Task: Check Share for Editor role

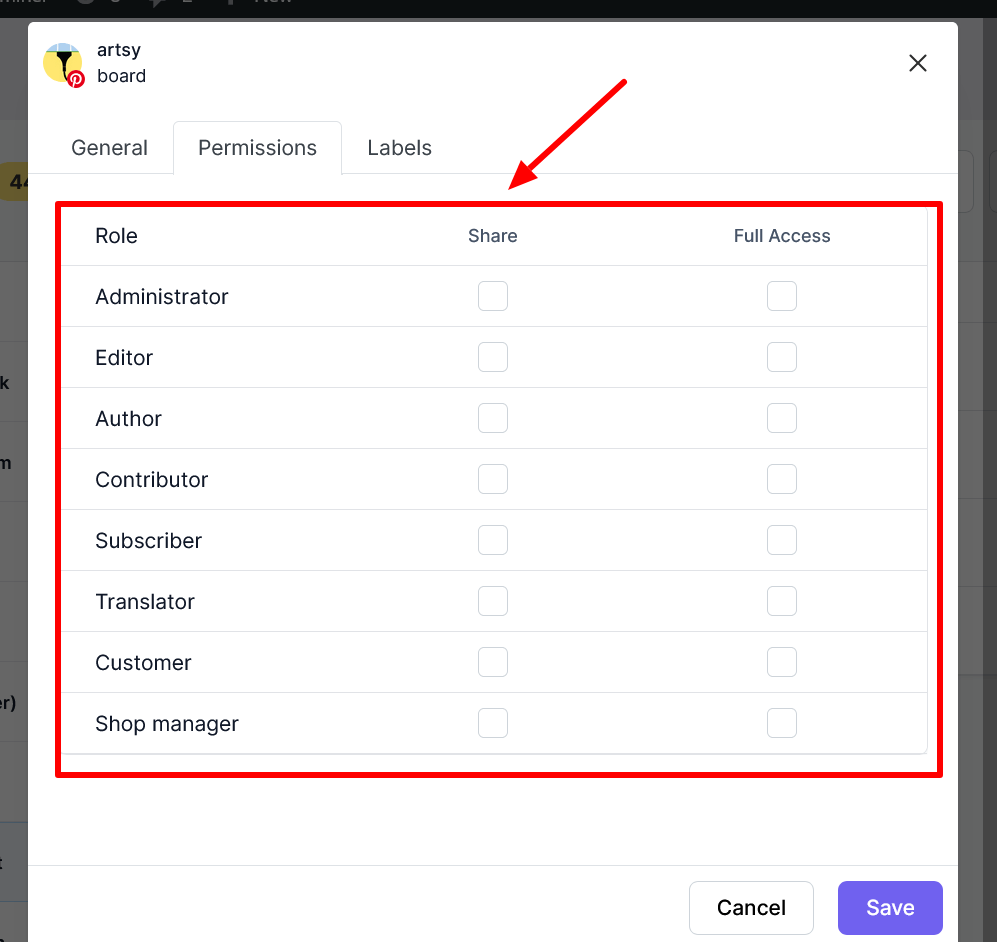Action: click(493, 357)
